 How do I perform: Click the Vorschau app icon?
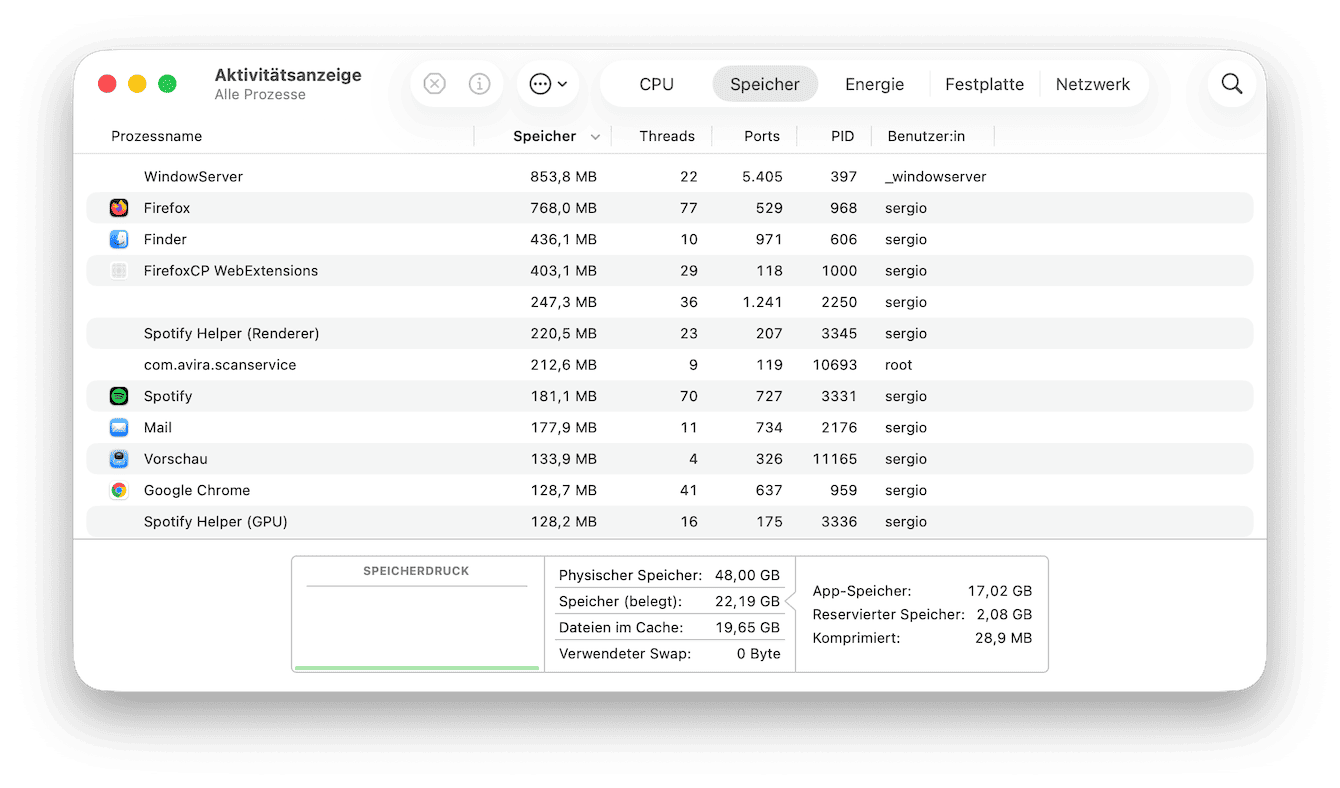point(119,459)
